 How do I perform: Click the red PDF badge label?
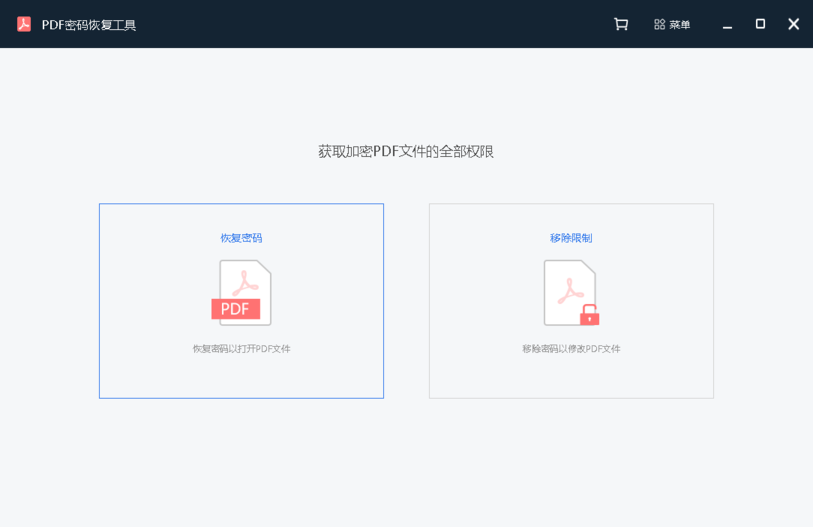[235, 309]
